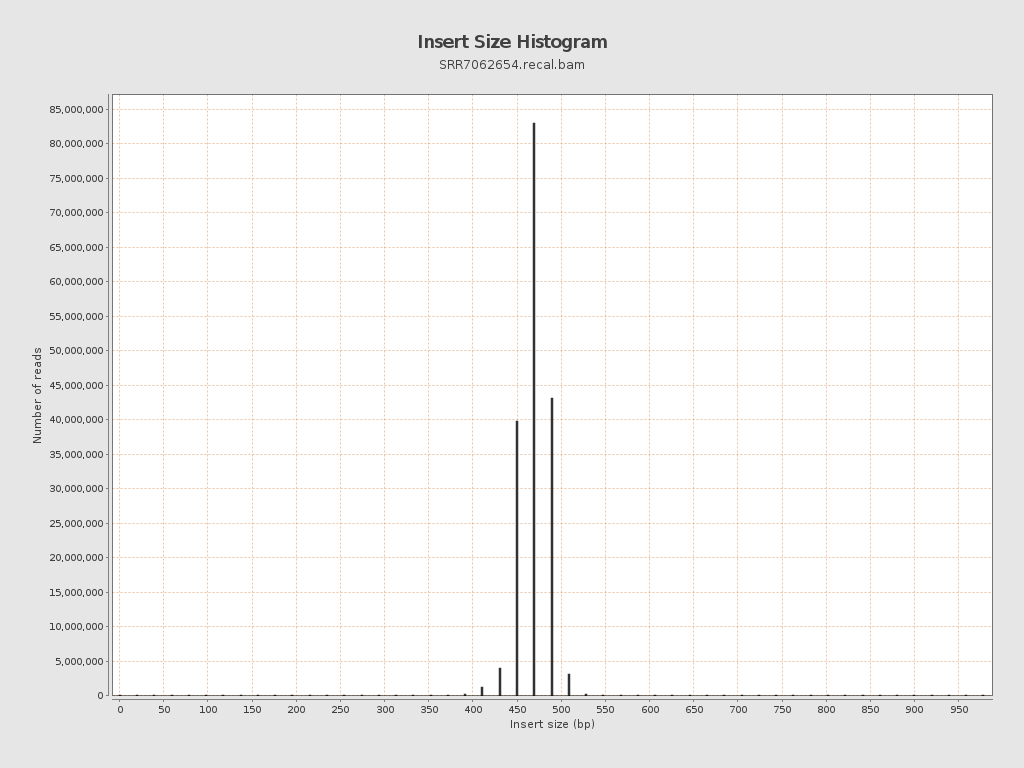Click the Number of reads axis label
The height and width of the screenshot is (768, 1024).
(37, 395)
